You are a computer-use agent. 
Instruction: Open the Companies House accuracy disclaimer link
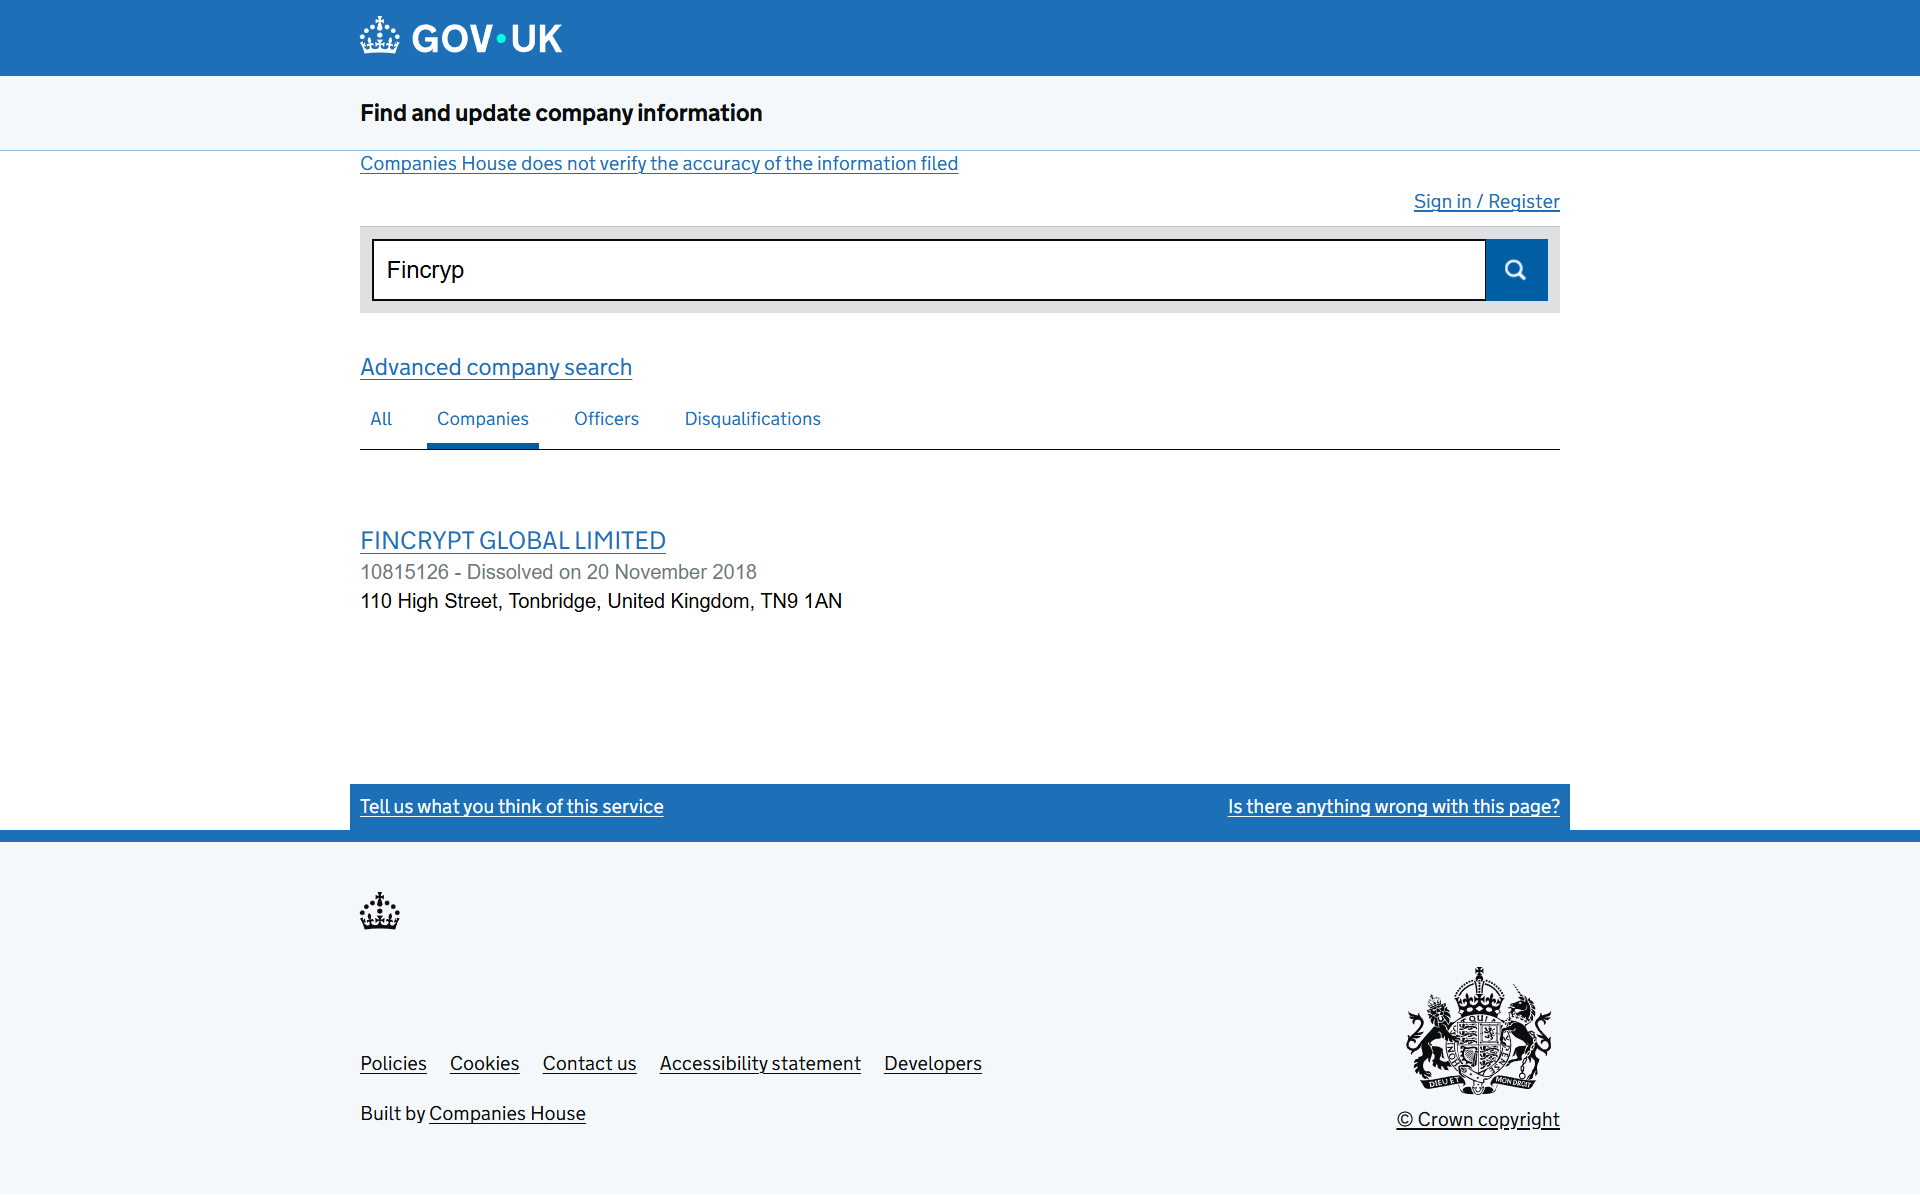coord(659,163)
